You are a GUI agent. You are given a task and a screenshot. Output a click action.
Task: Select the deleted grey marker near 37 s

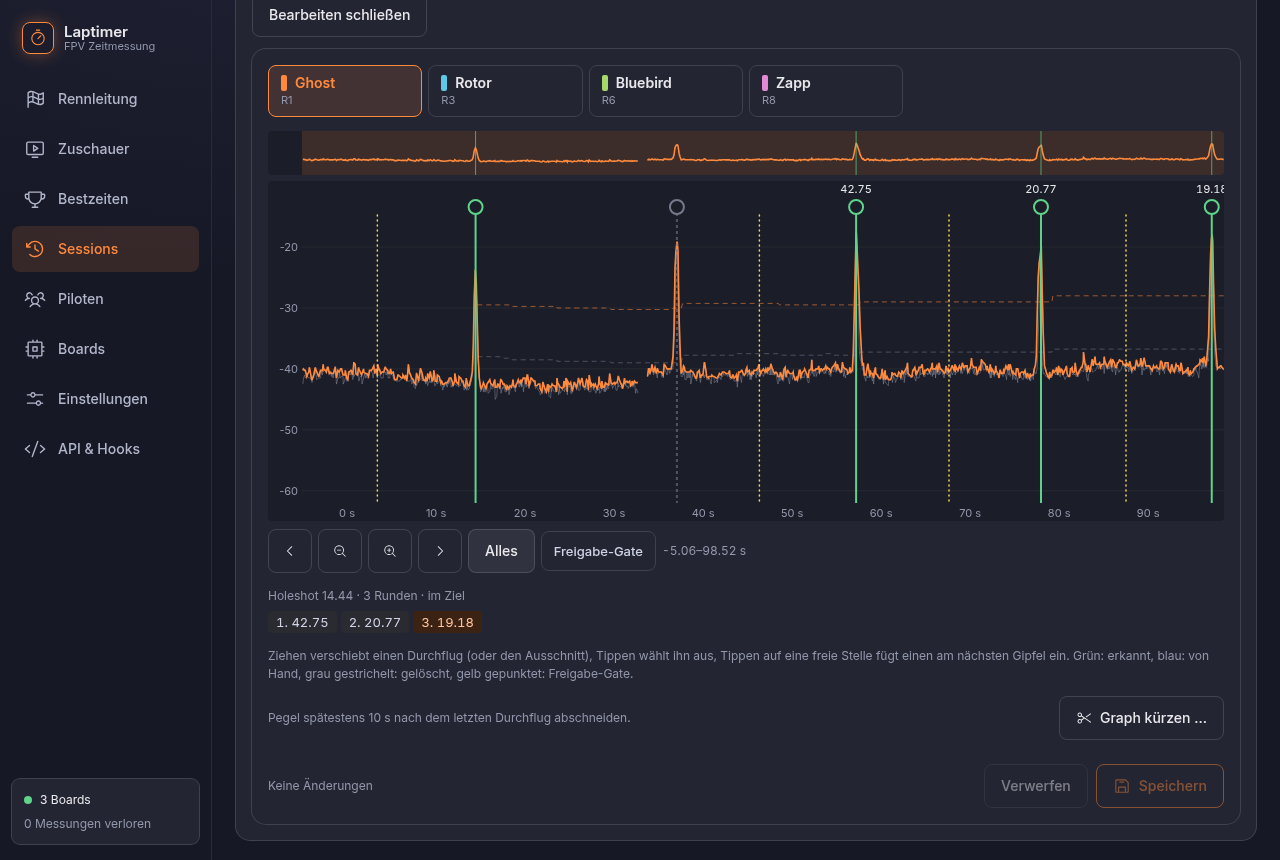click(x=677, y=207)
